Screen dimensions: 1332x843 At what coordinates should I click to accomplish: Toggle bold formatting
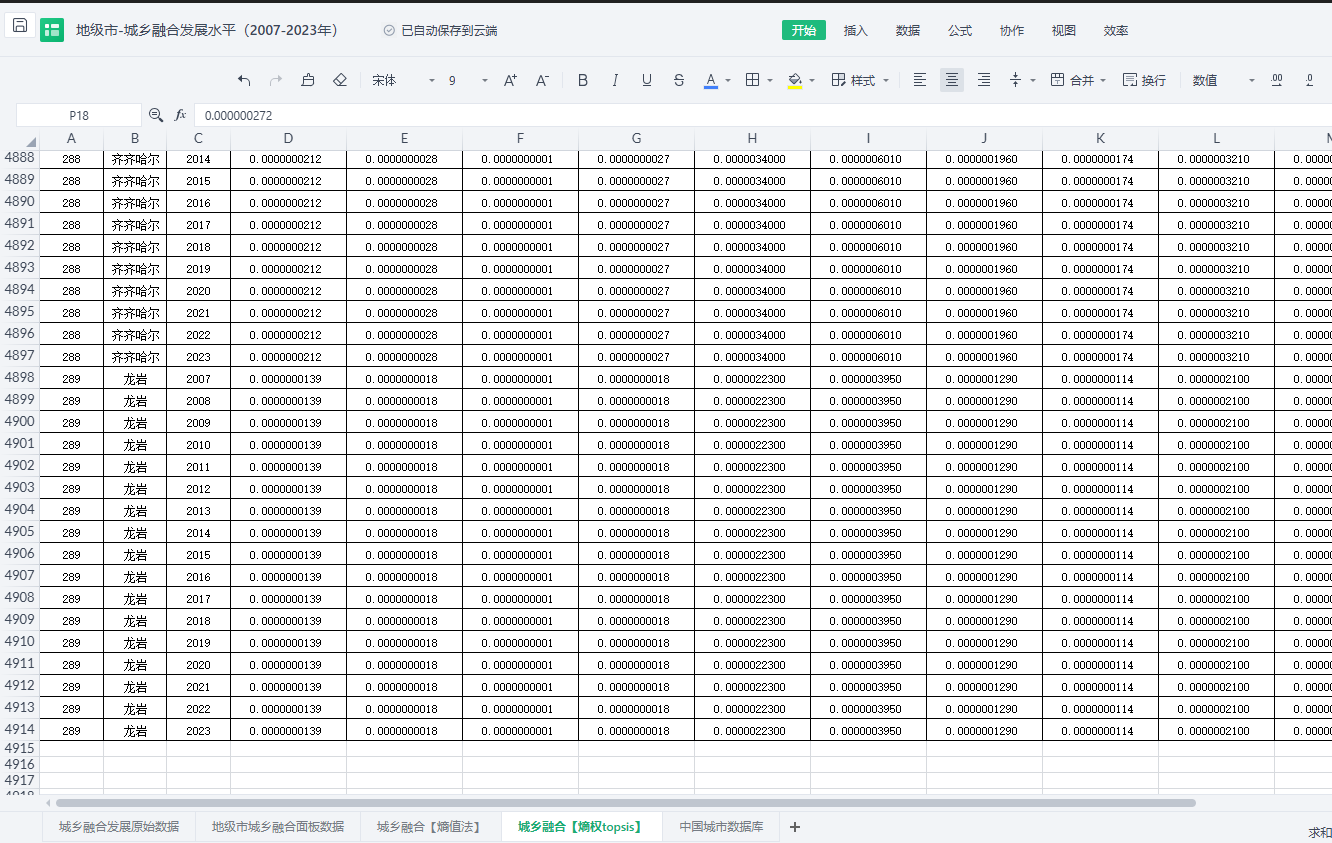pyautogui.click(x=583, y=80)
